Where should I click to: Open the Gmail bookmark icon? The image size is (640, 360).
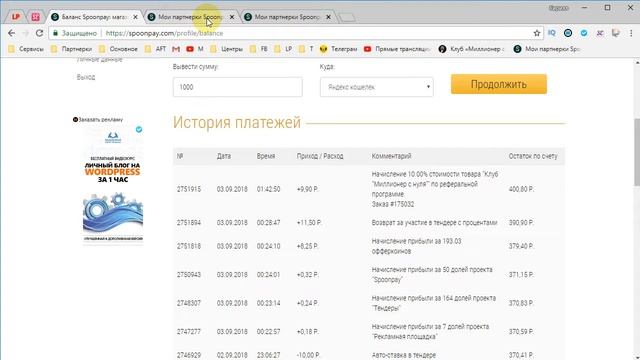[x=176, y=49]
